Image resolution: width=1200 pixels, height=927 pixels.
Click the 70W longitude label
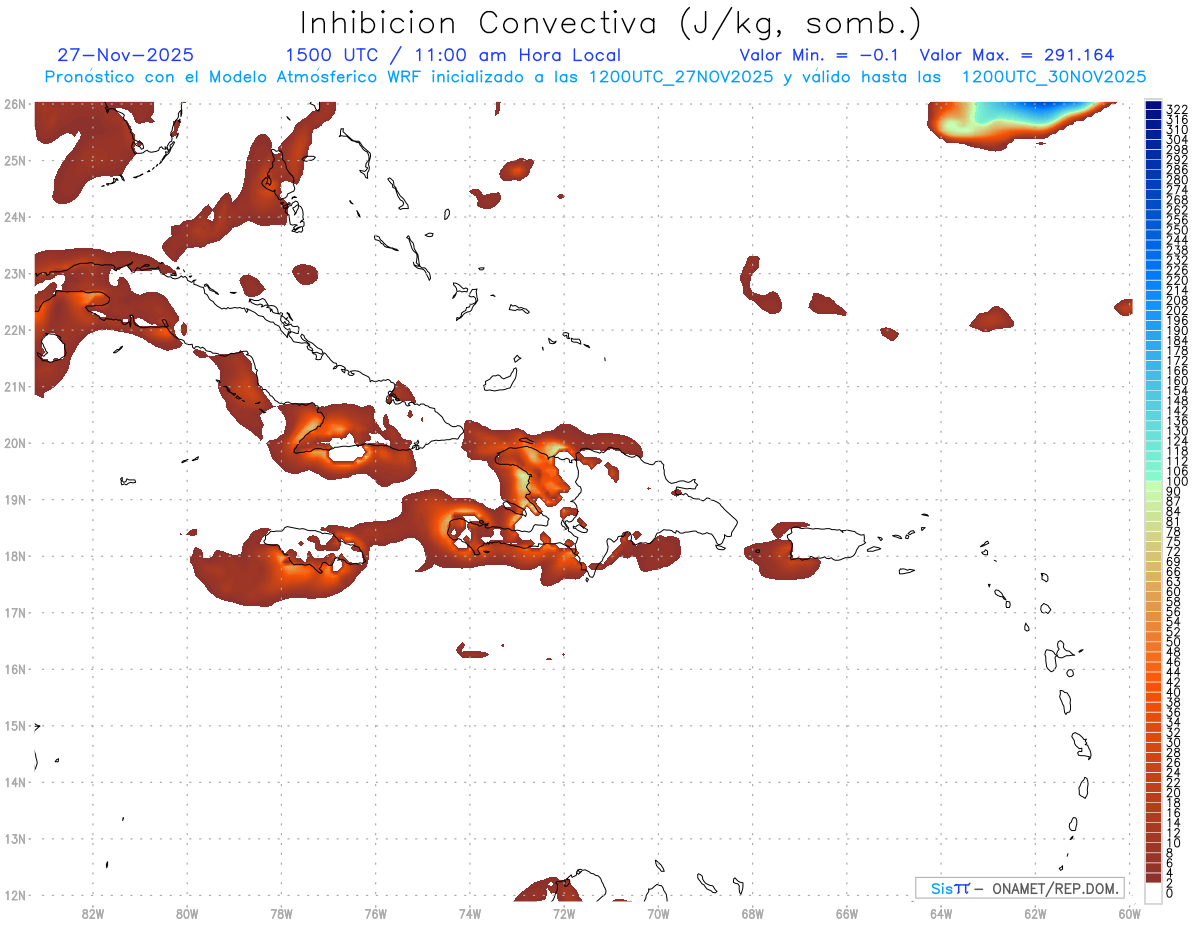coord(658,912)
